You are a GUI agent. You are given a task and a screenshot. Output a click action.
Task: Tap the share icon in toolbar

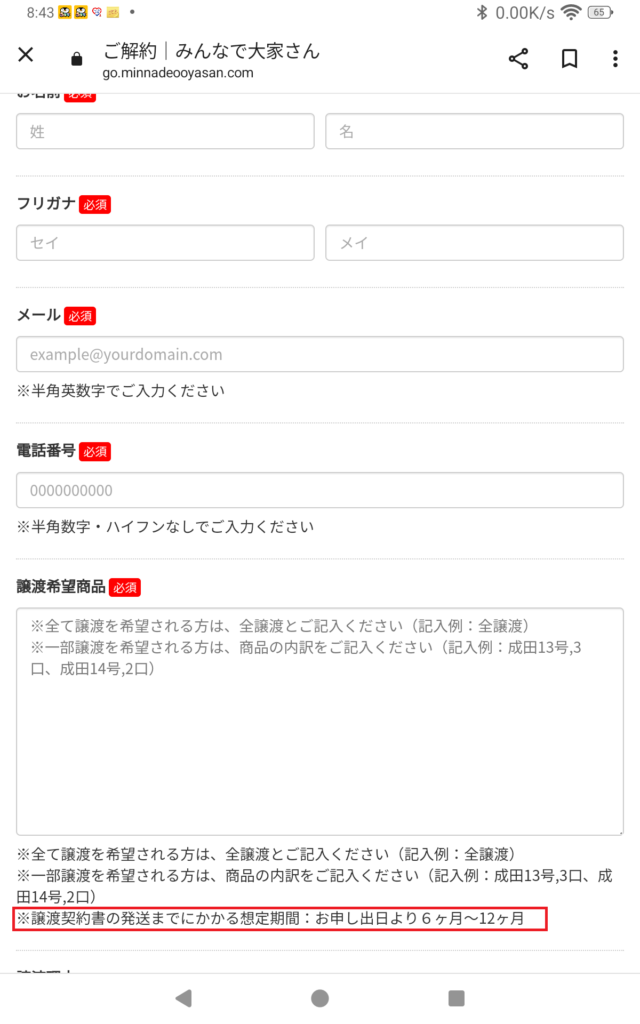point(518,59)
